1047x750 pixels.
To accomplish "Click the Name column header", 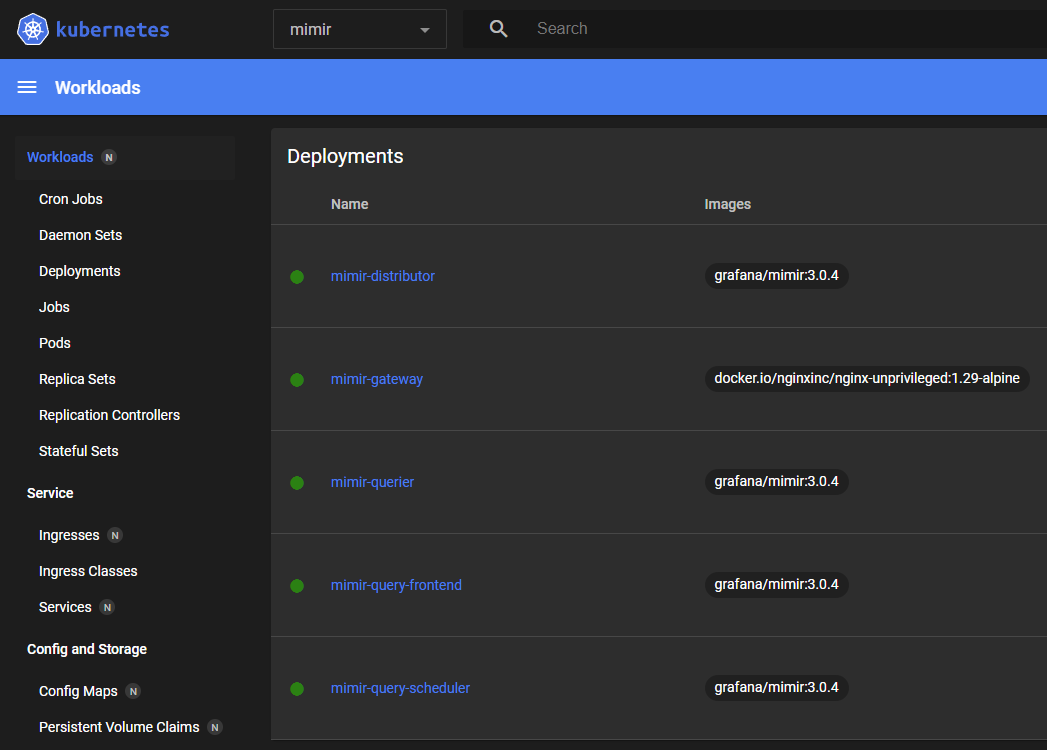I will tap(349, 204).
